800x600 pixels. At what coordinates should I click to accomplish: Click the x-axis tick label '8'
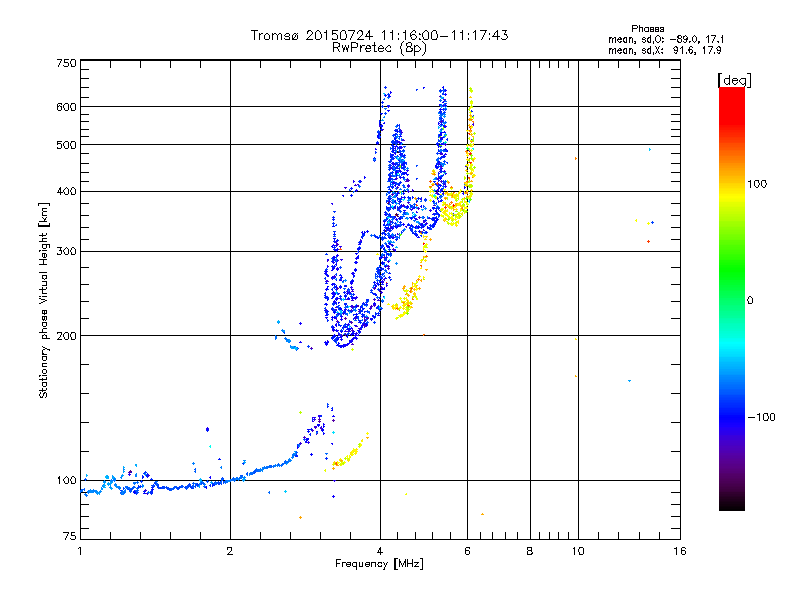pyautogui.click(x=530, y=551)
